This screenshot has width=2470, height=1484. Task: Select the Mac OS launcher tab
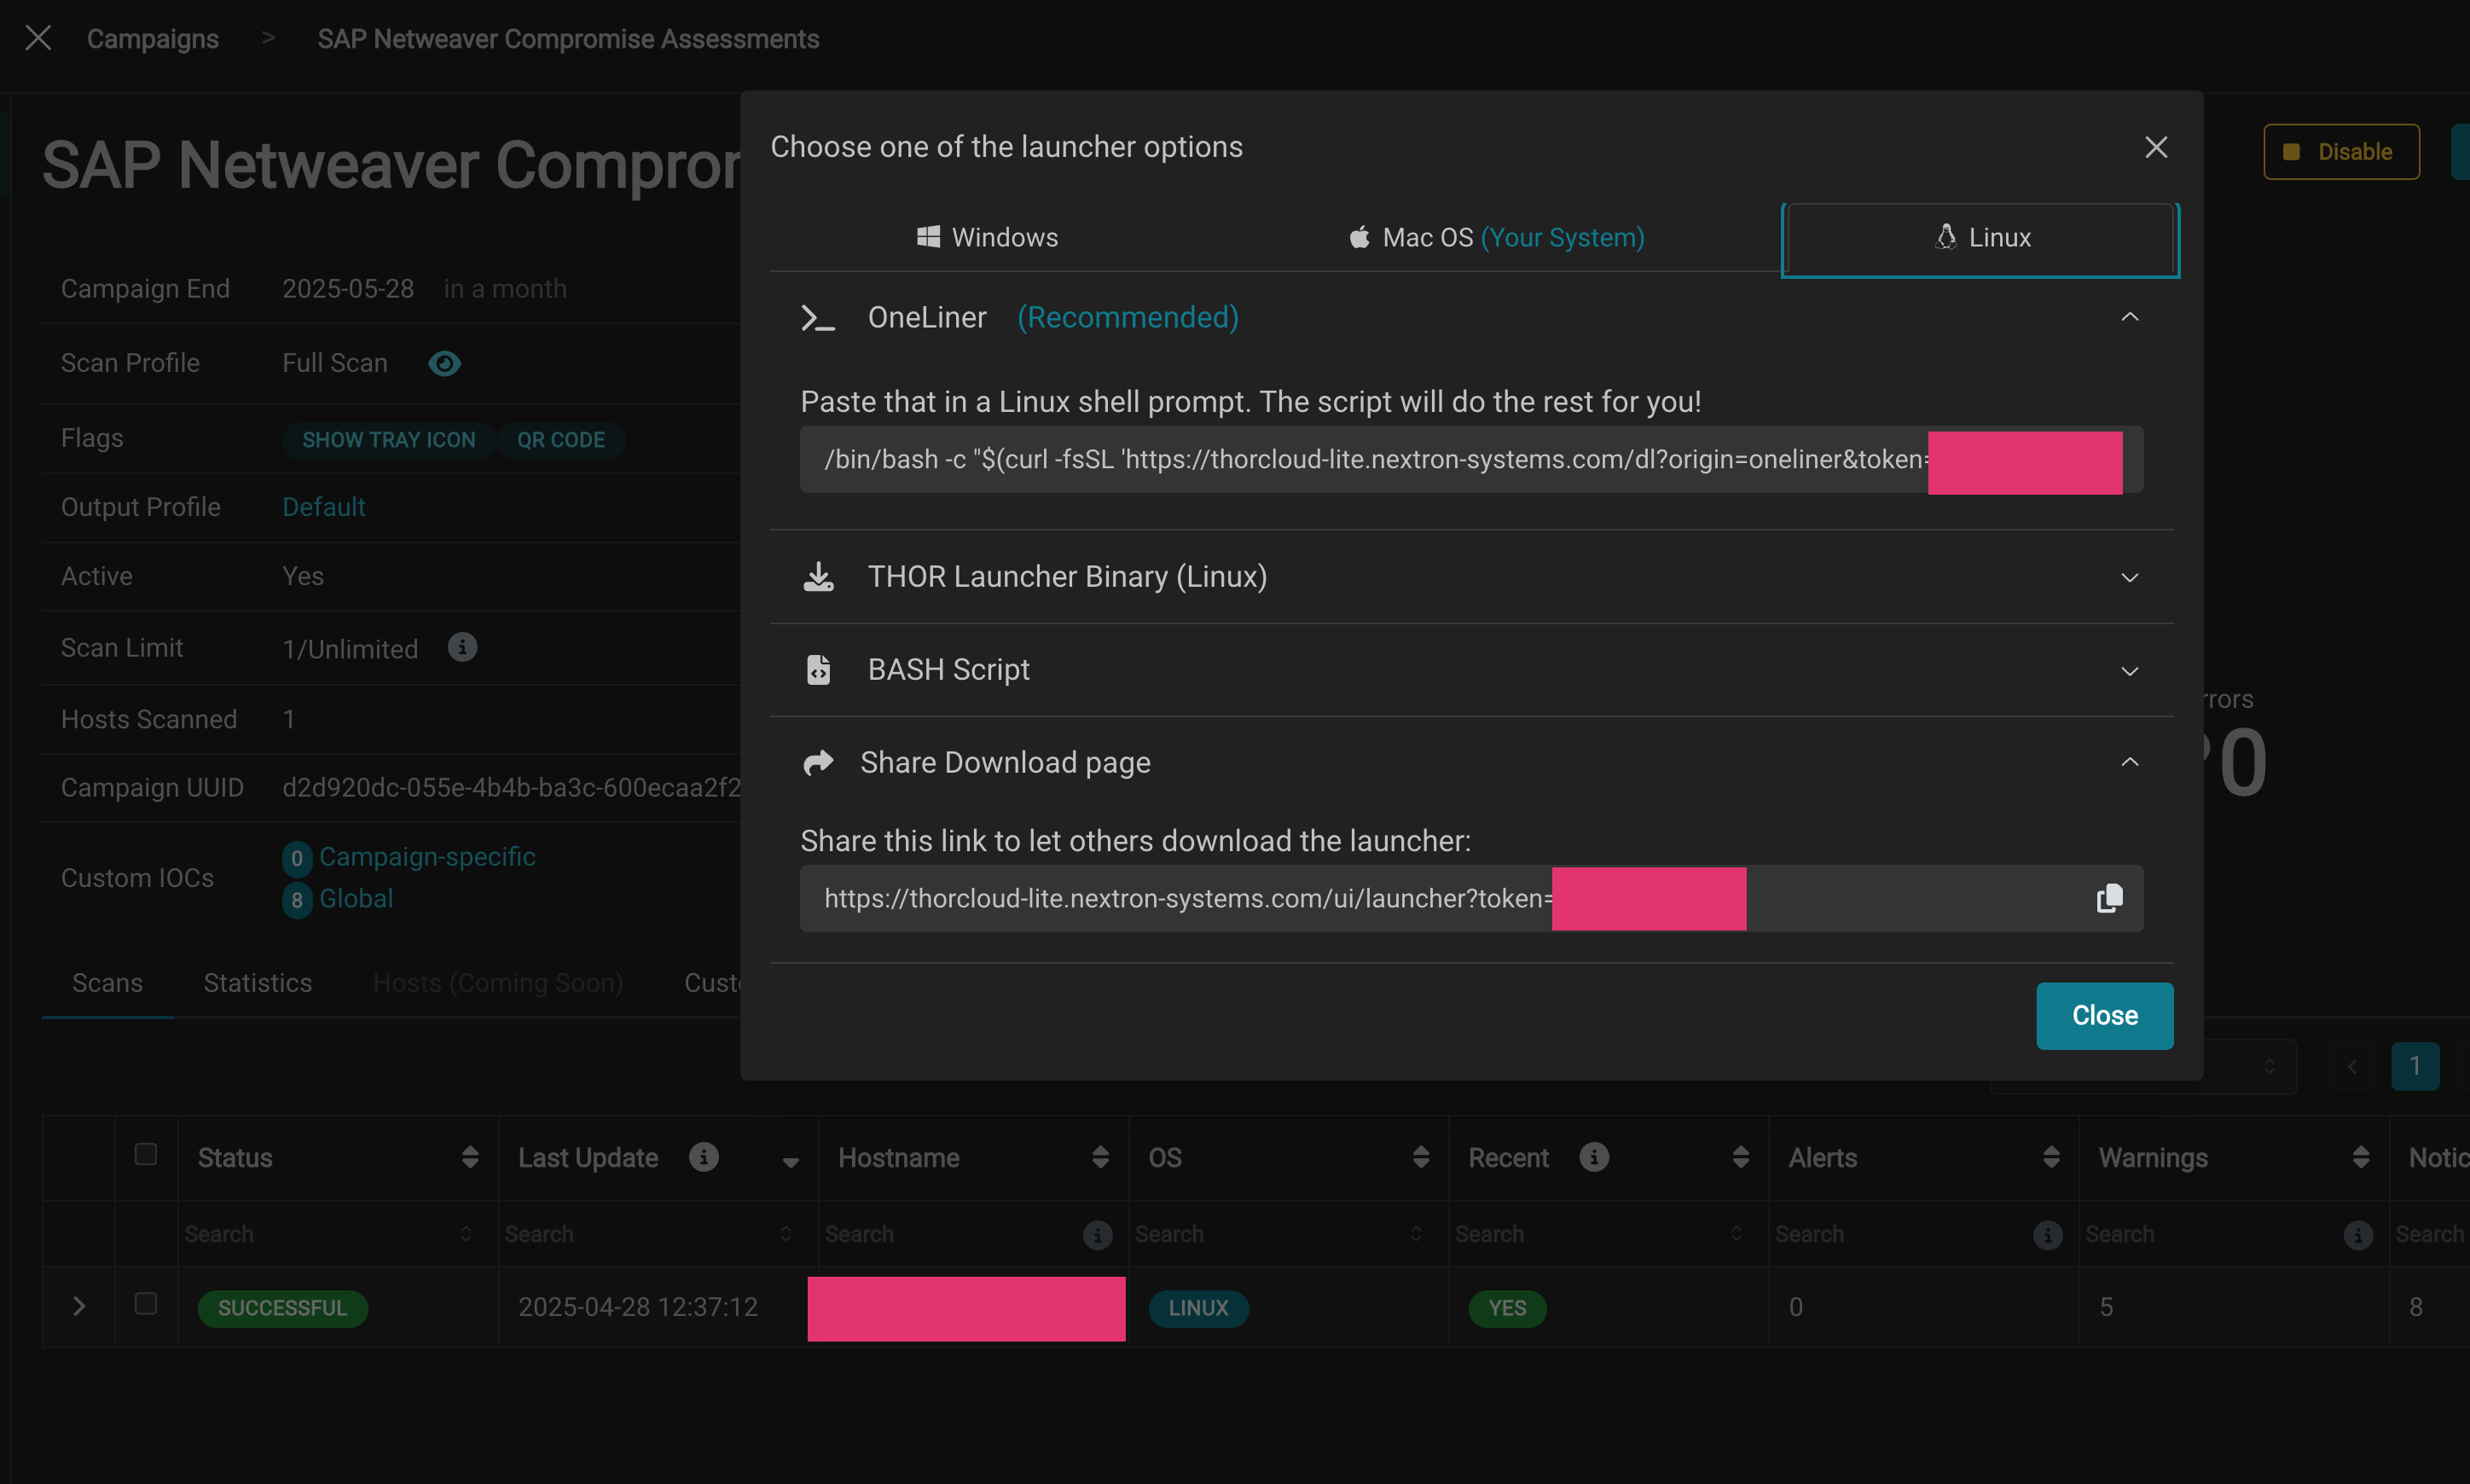(1496, 237)
